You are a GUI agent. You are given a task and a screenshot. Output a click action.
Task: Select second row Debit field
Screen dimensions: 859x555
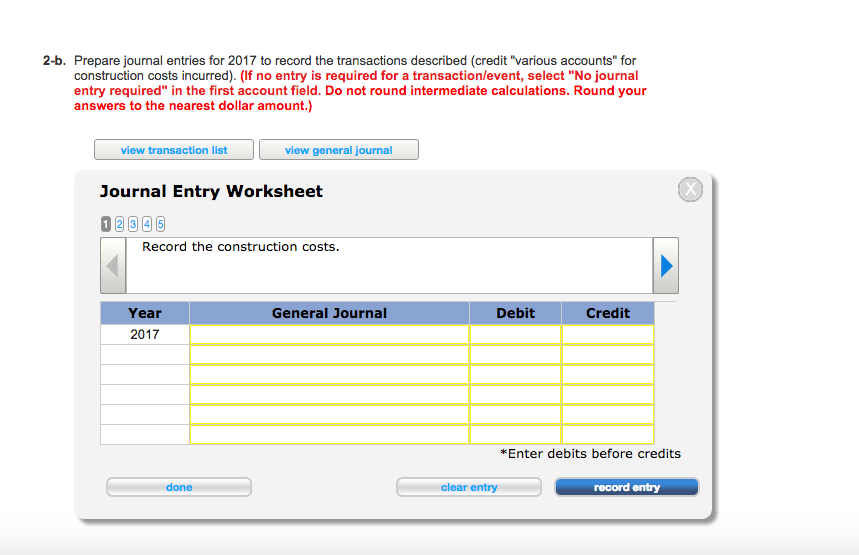click(x=516, y=354)
